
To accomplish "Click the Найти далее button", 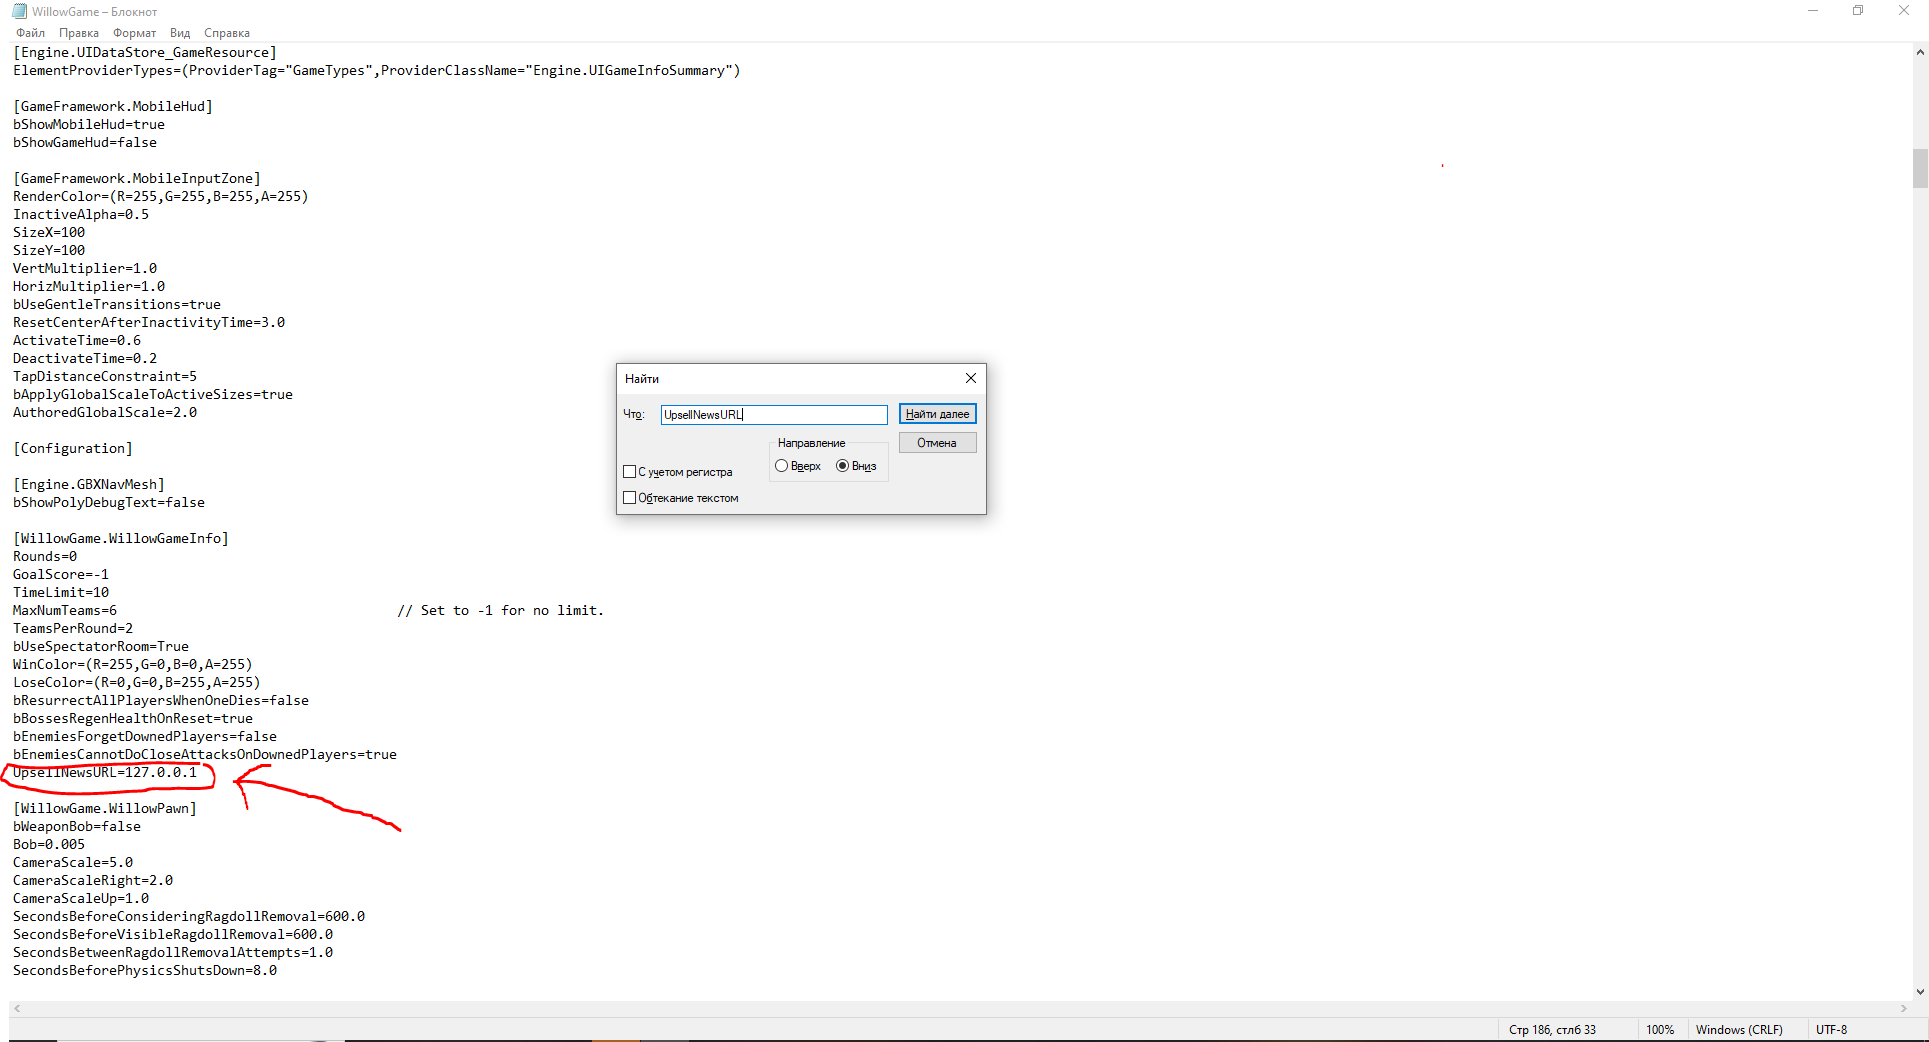I will coord(937,414).
